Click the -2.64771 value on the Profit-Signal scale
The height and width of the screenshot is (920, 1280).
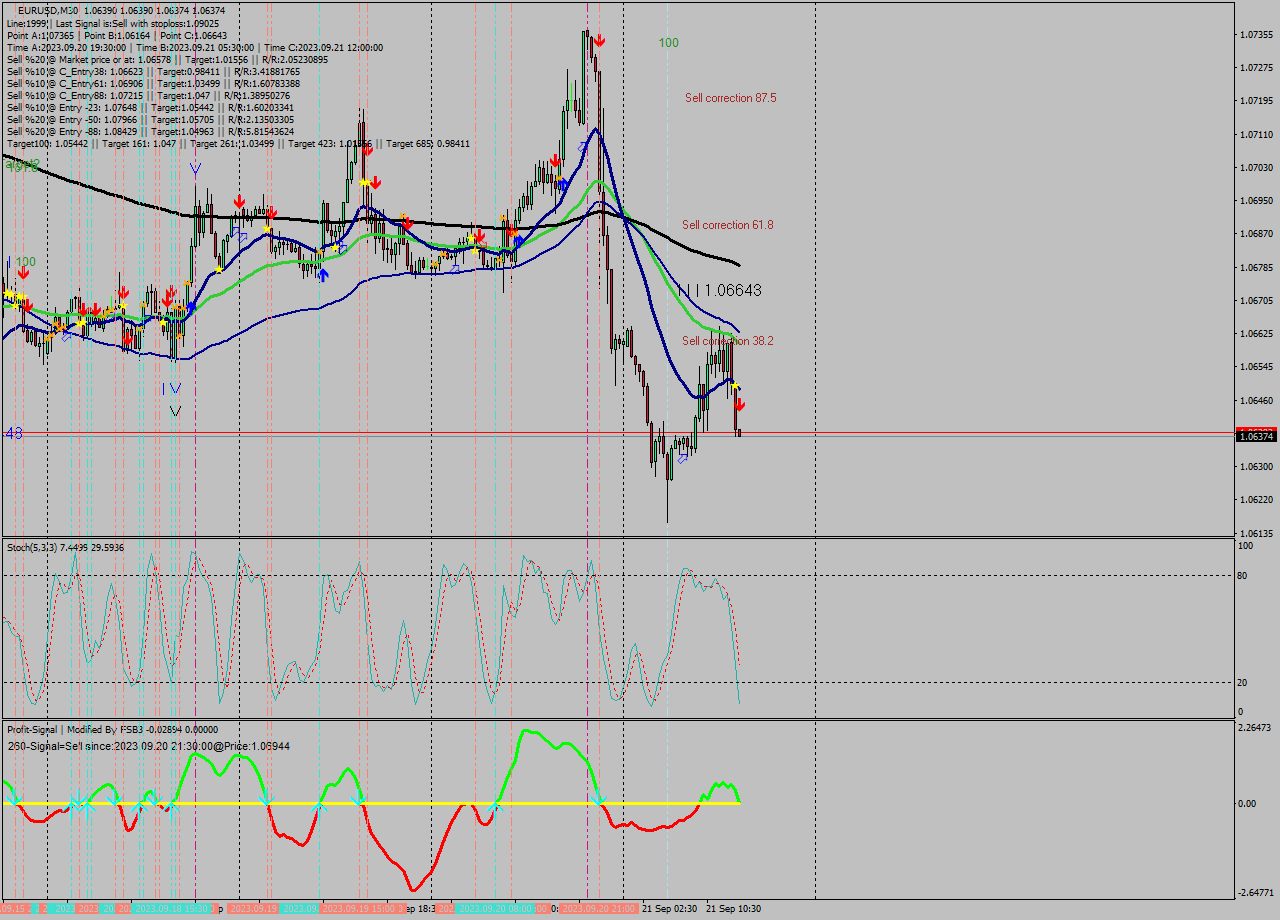click(1256, 893)
